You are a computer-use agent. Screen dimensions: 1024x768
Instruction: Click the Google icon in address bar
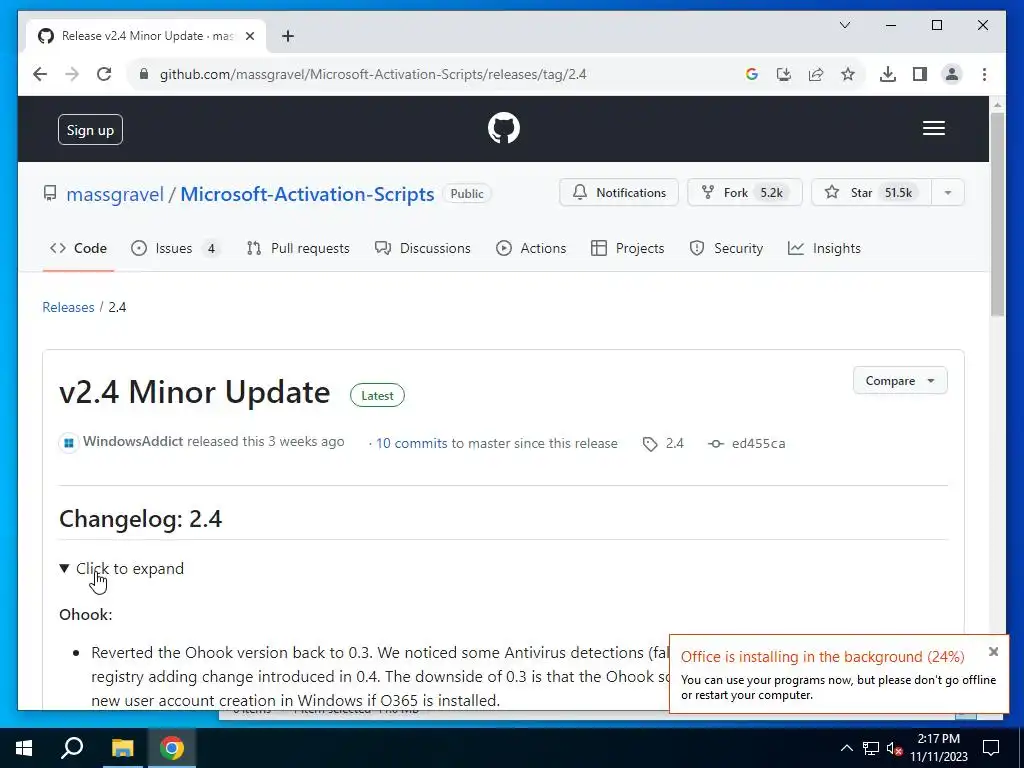pyautogui.click(x=752, y=74)
